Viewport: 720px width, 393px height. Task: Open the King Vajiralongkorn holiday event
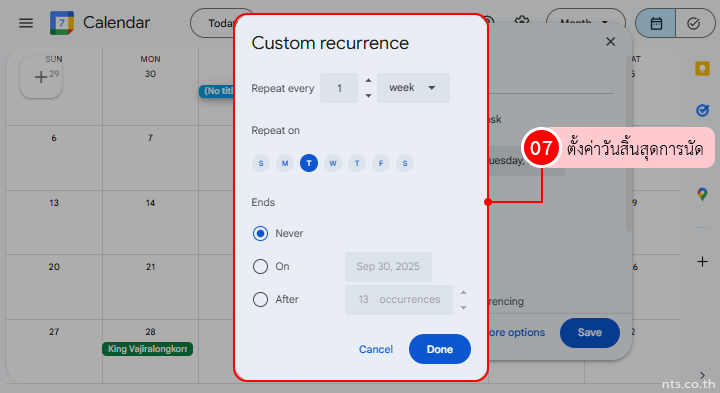pos(147,349)
